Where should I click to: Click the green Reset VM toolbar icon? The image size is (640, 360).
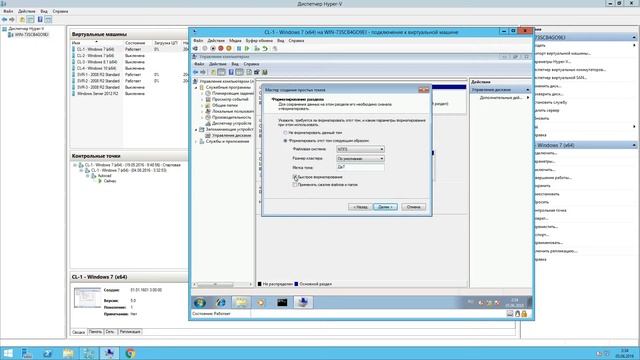(x=247, y=49)
